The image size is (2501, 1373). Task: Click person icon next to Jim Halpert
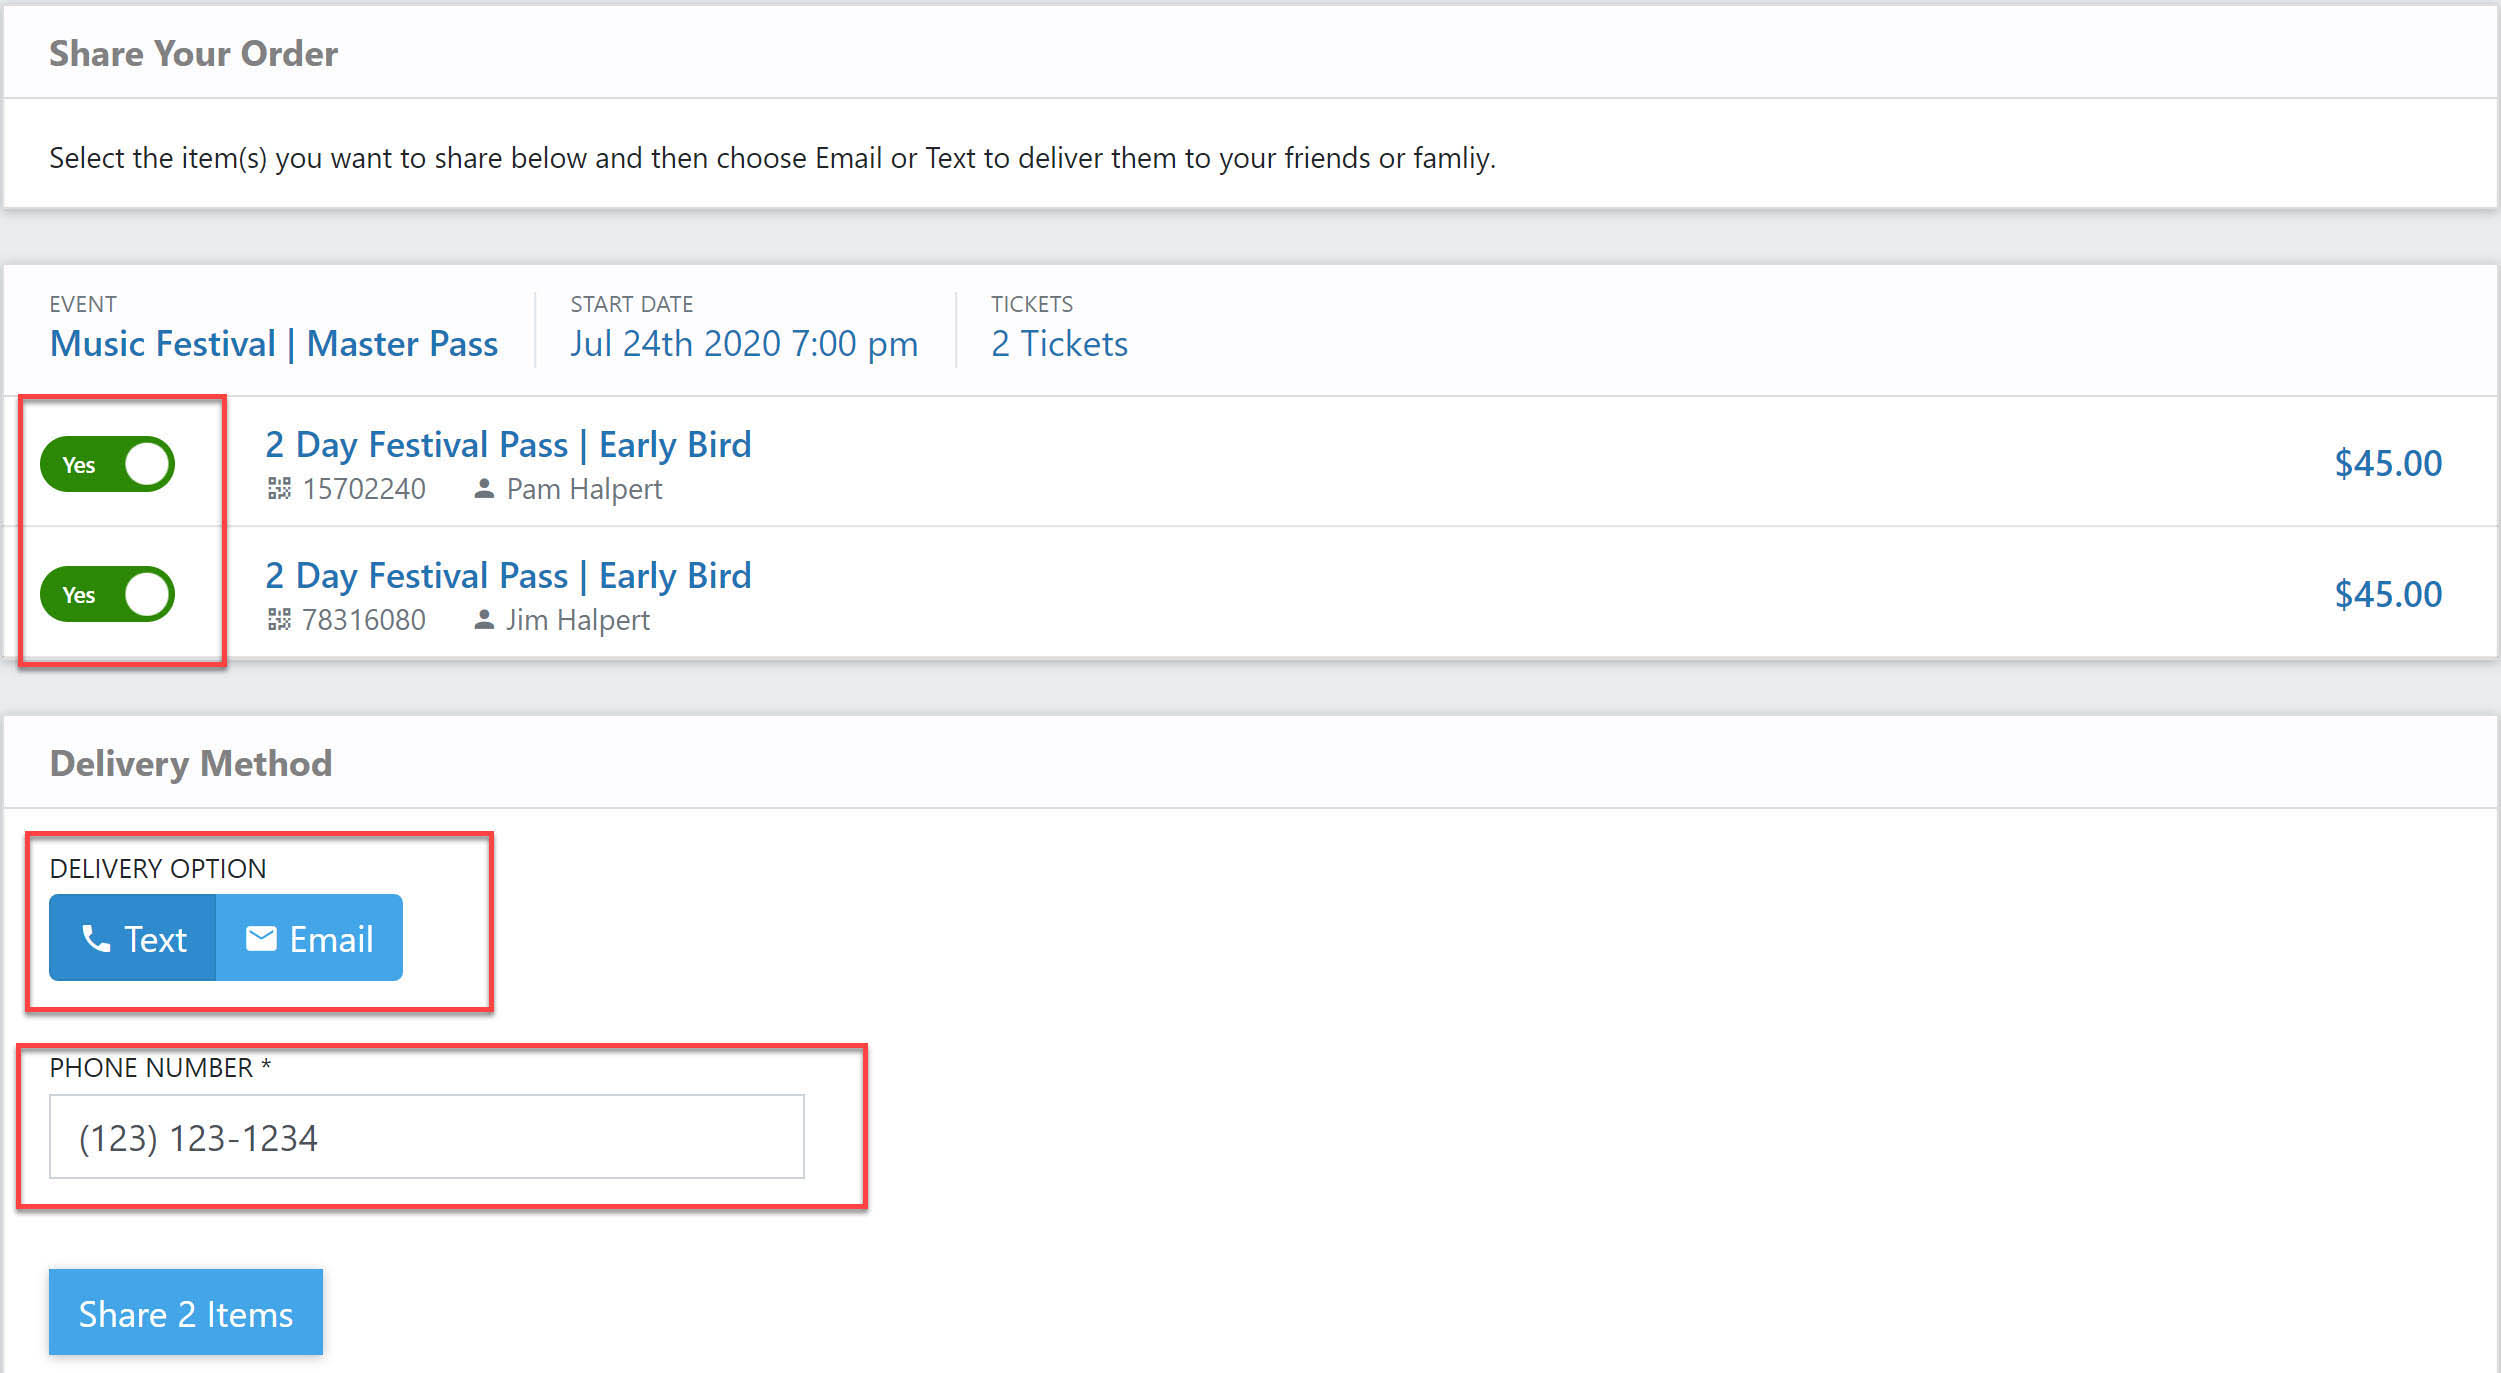click(x=484, y=620)
